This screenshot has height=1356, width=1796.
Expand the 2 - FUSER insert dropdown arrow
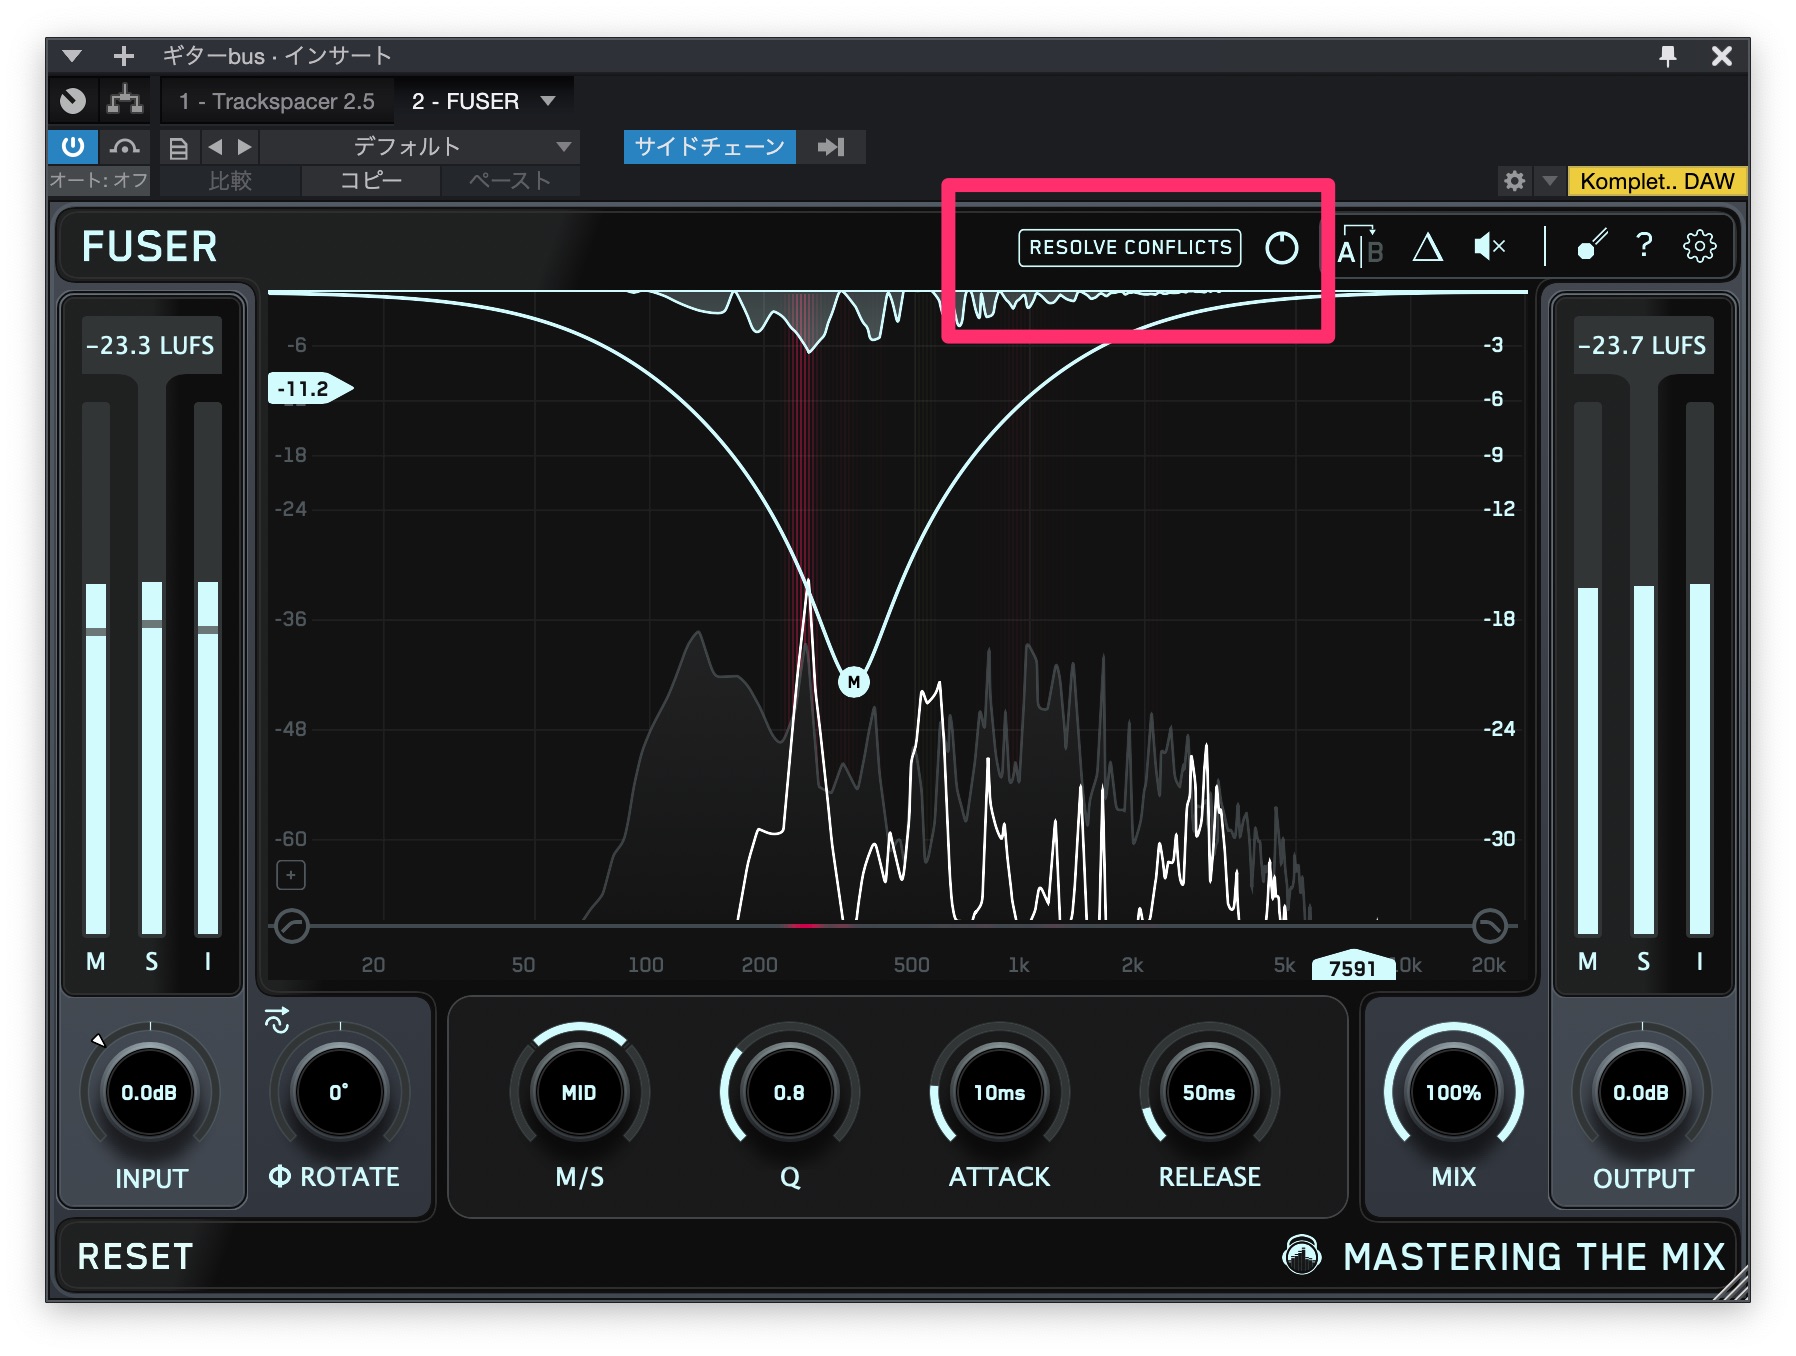point(548,101)
